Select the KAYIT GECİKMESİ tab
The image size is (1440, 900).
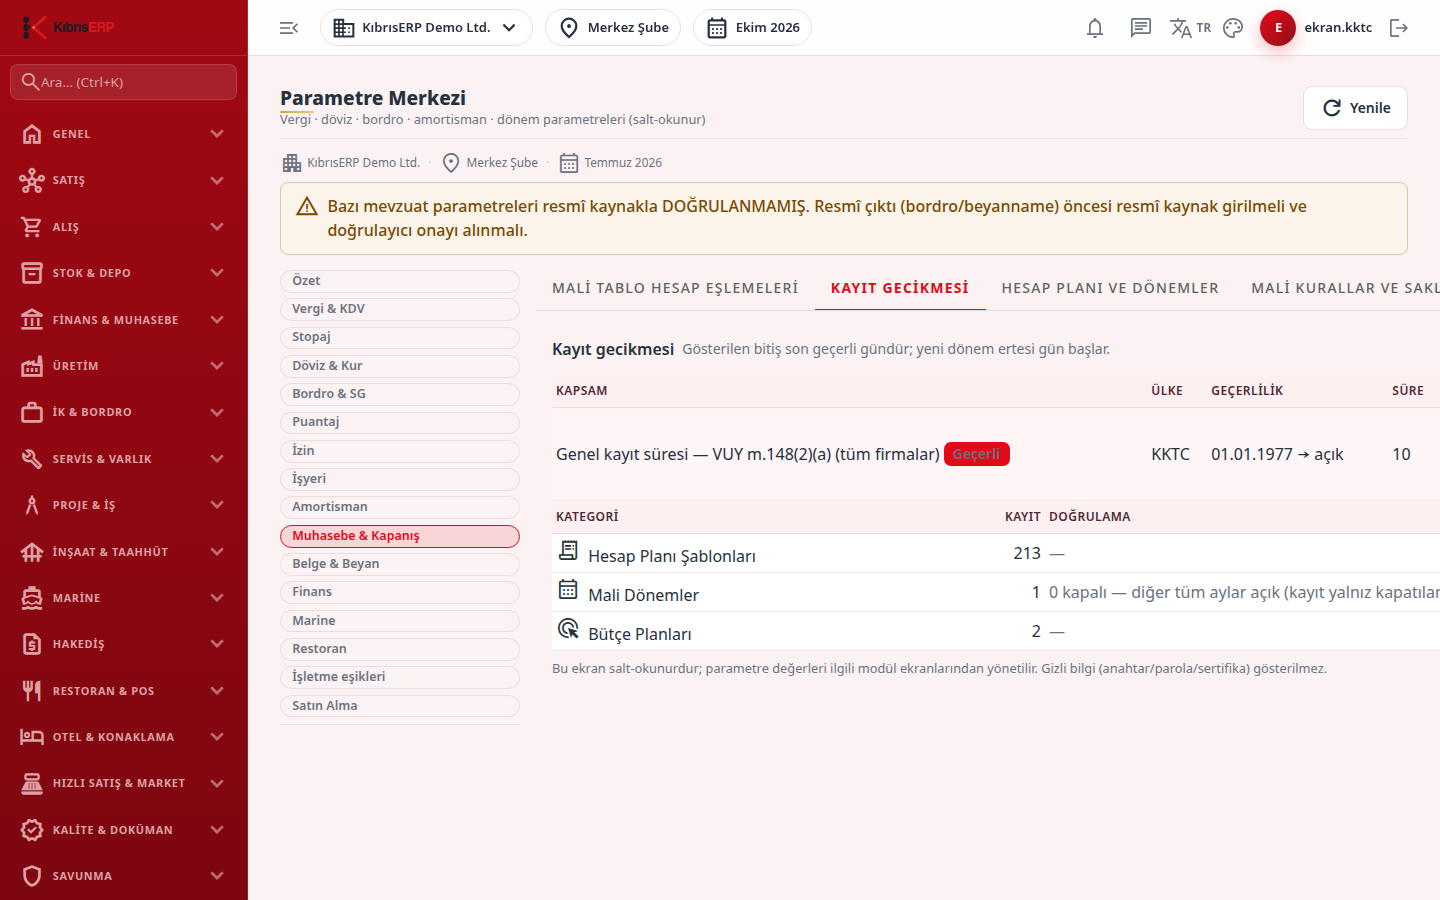pyautogui.click(x=900, y=288)
